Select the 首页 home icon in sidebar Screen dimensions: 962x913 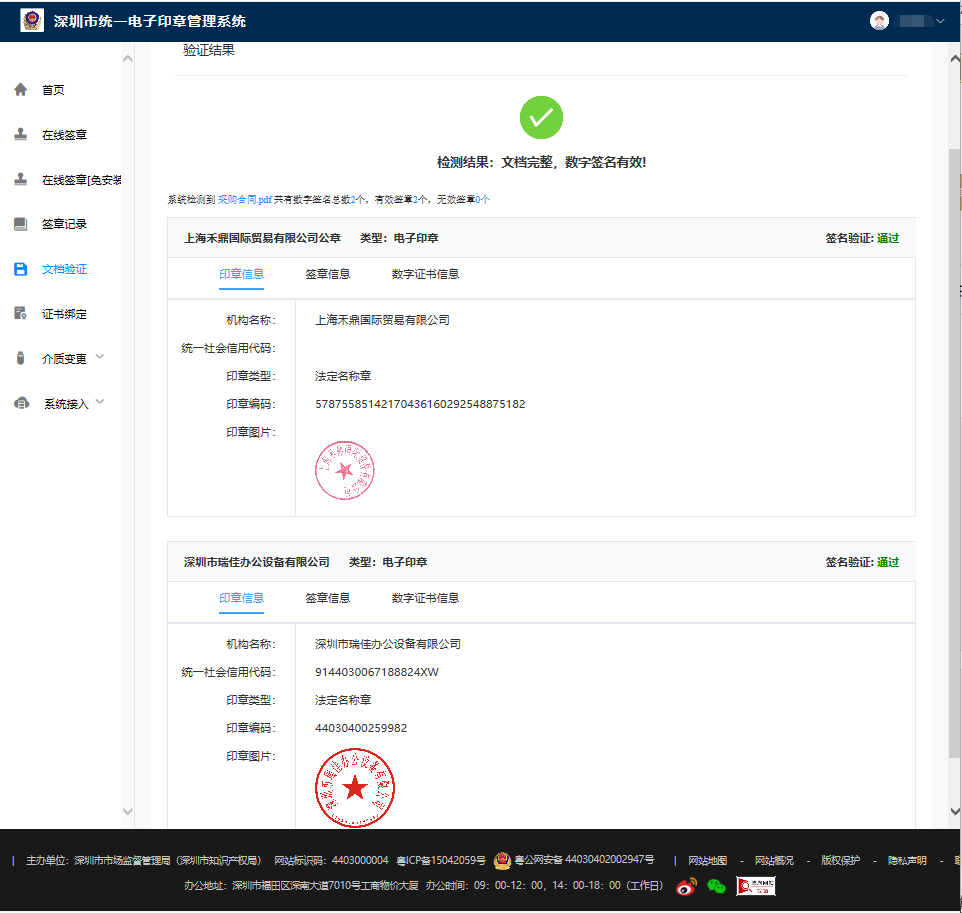click(x=20, y=89)
